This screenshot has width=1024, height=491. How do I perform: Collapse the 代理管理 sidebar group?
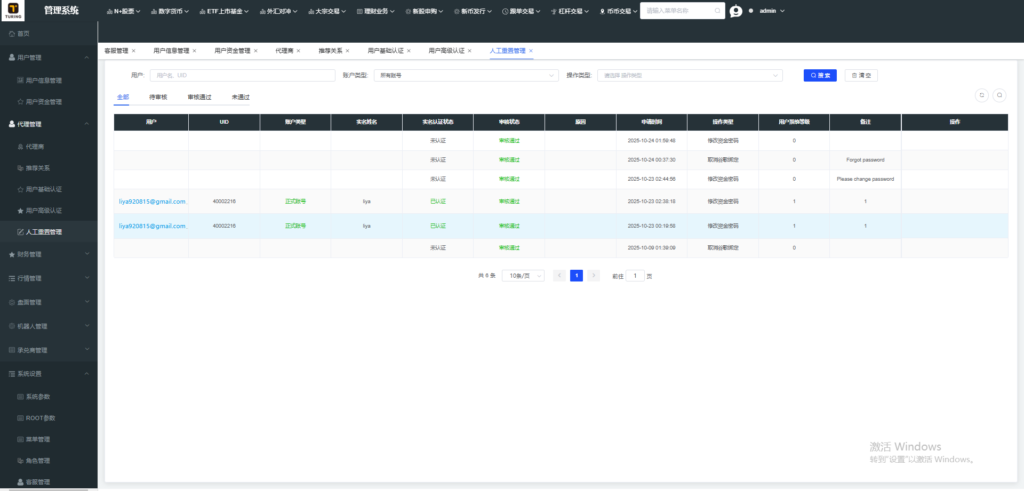click(x=48, y=124)
